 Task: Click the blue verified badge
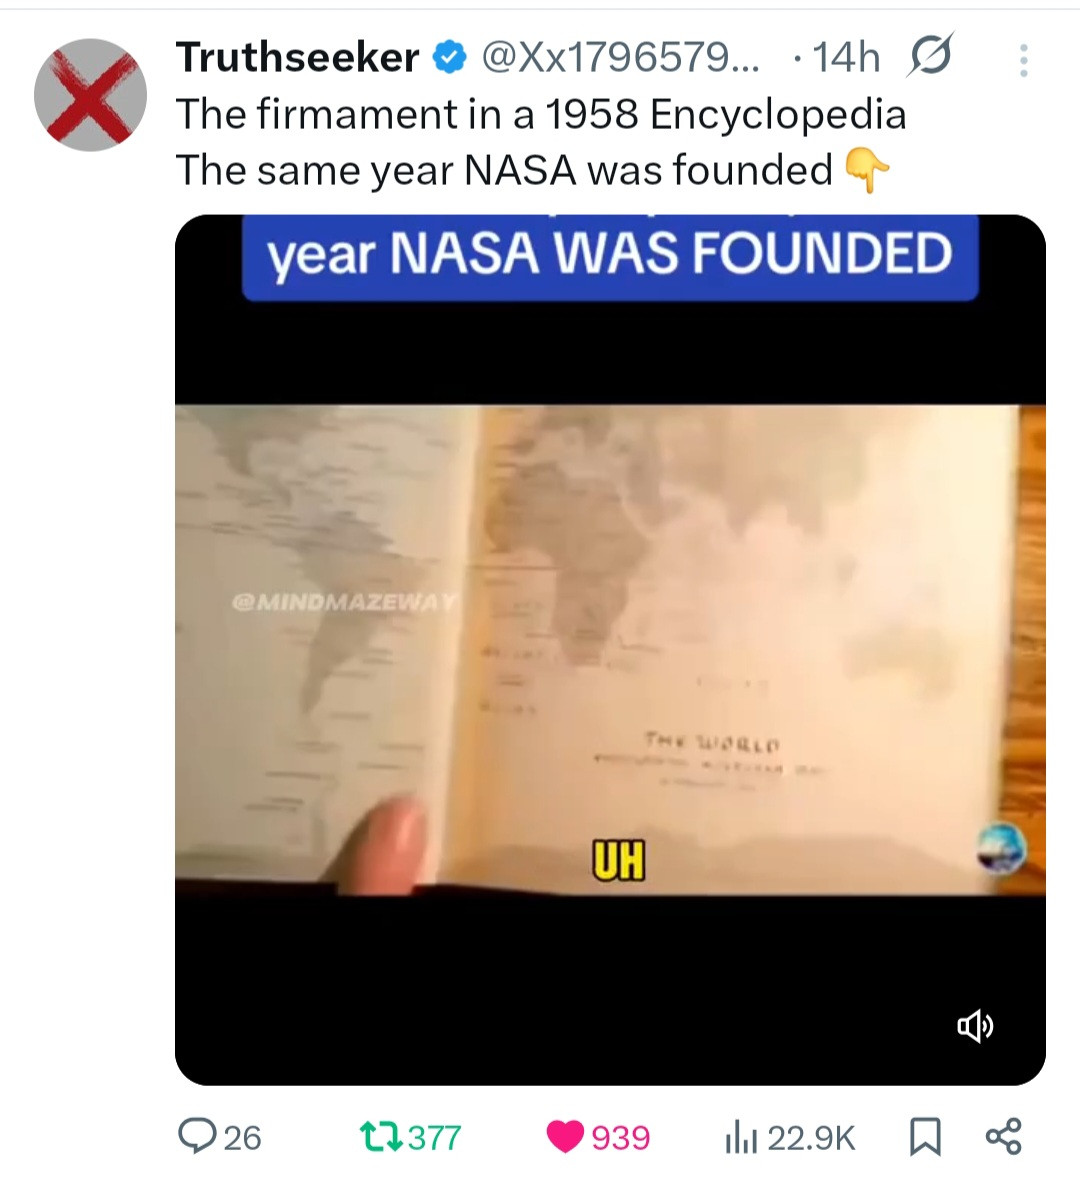(449, 58)
